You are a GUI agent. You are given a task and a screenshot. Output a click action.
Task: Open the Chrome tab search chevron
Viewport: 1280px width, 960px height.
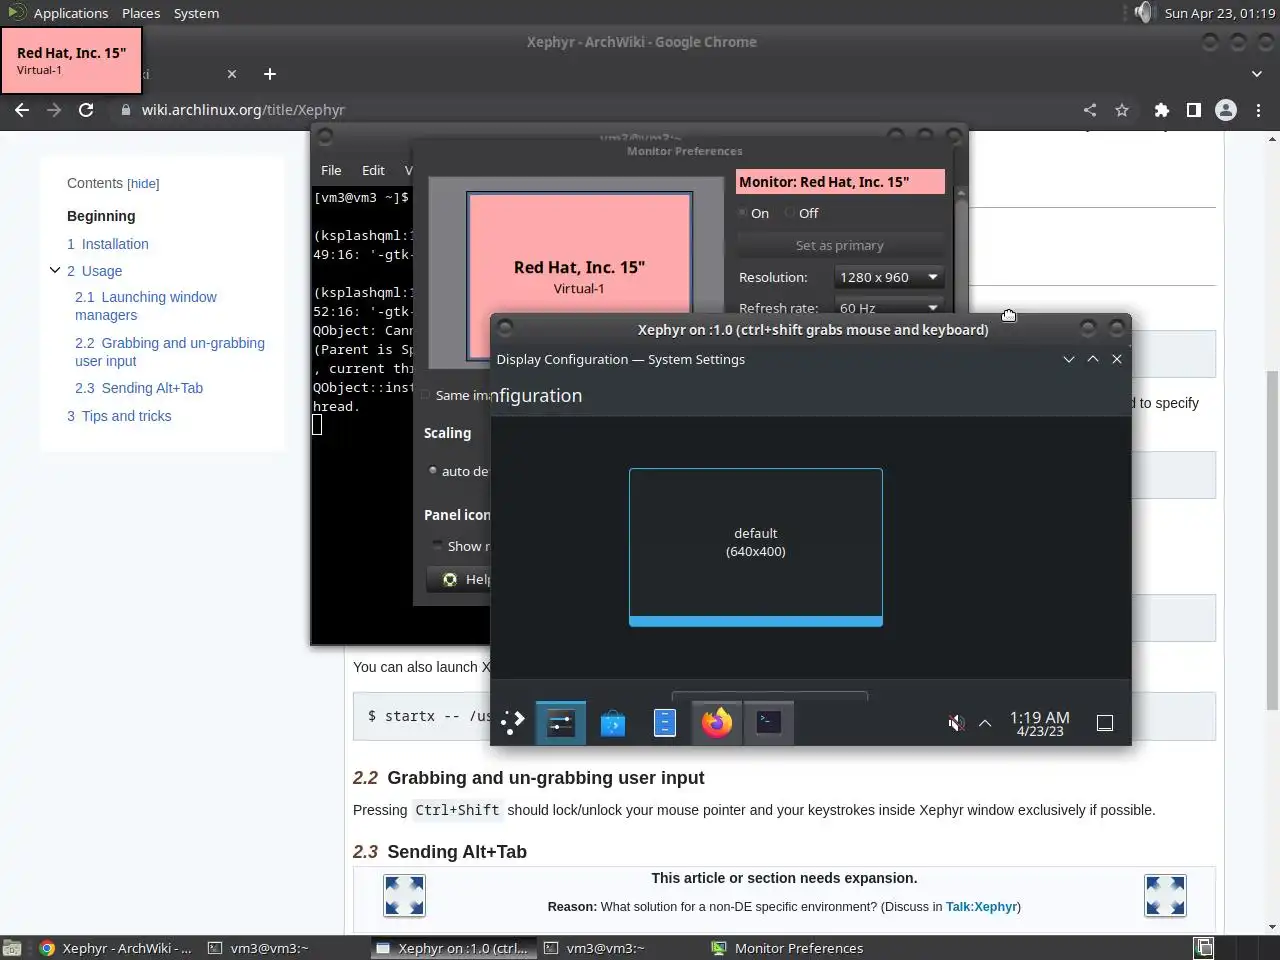1257,74
